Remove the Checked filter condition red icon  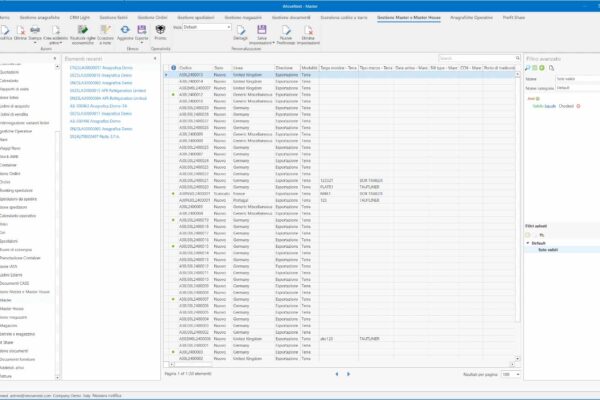click(x=578, y=106)
